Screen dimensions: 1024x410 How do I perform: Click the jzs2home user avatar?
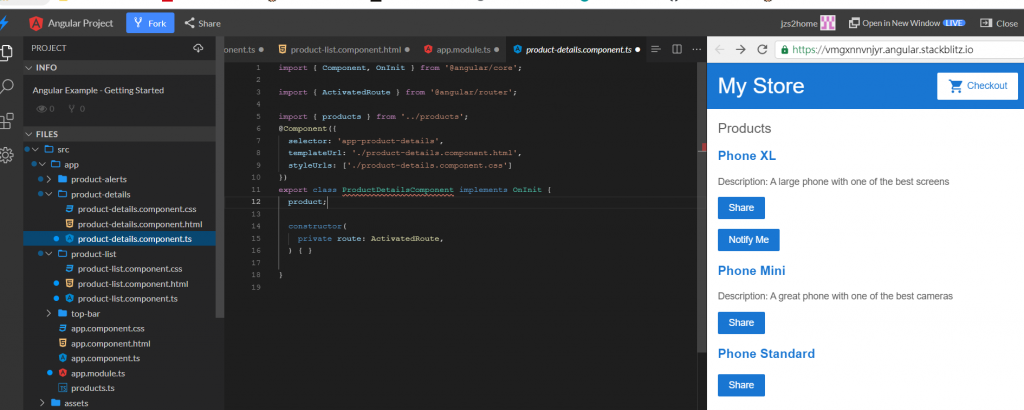coord(828,23)
